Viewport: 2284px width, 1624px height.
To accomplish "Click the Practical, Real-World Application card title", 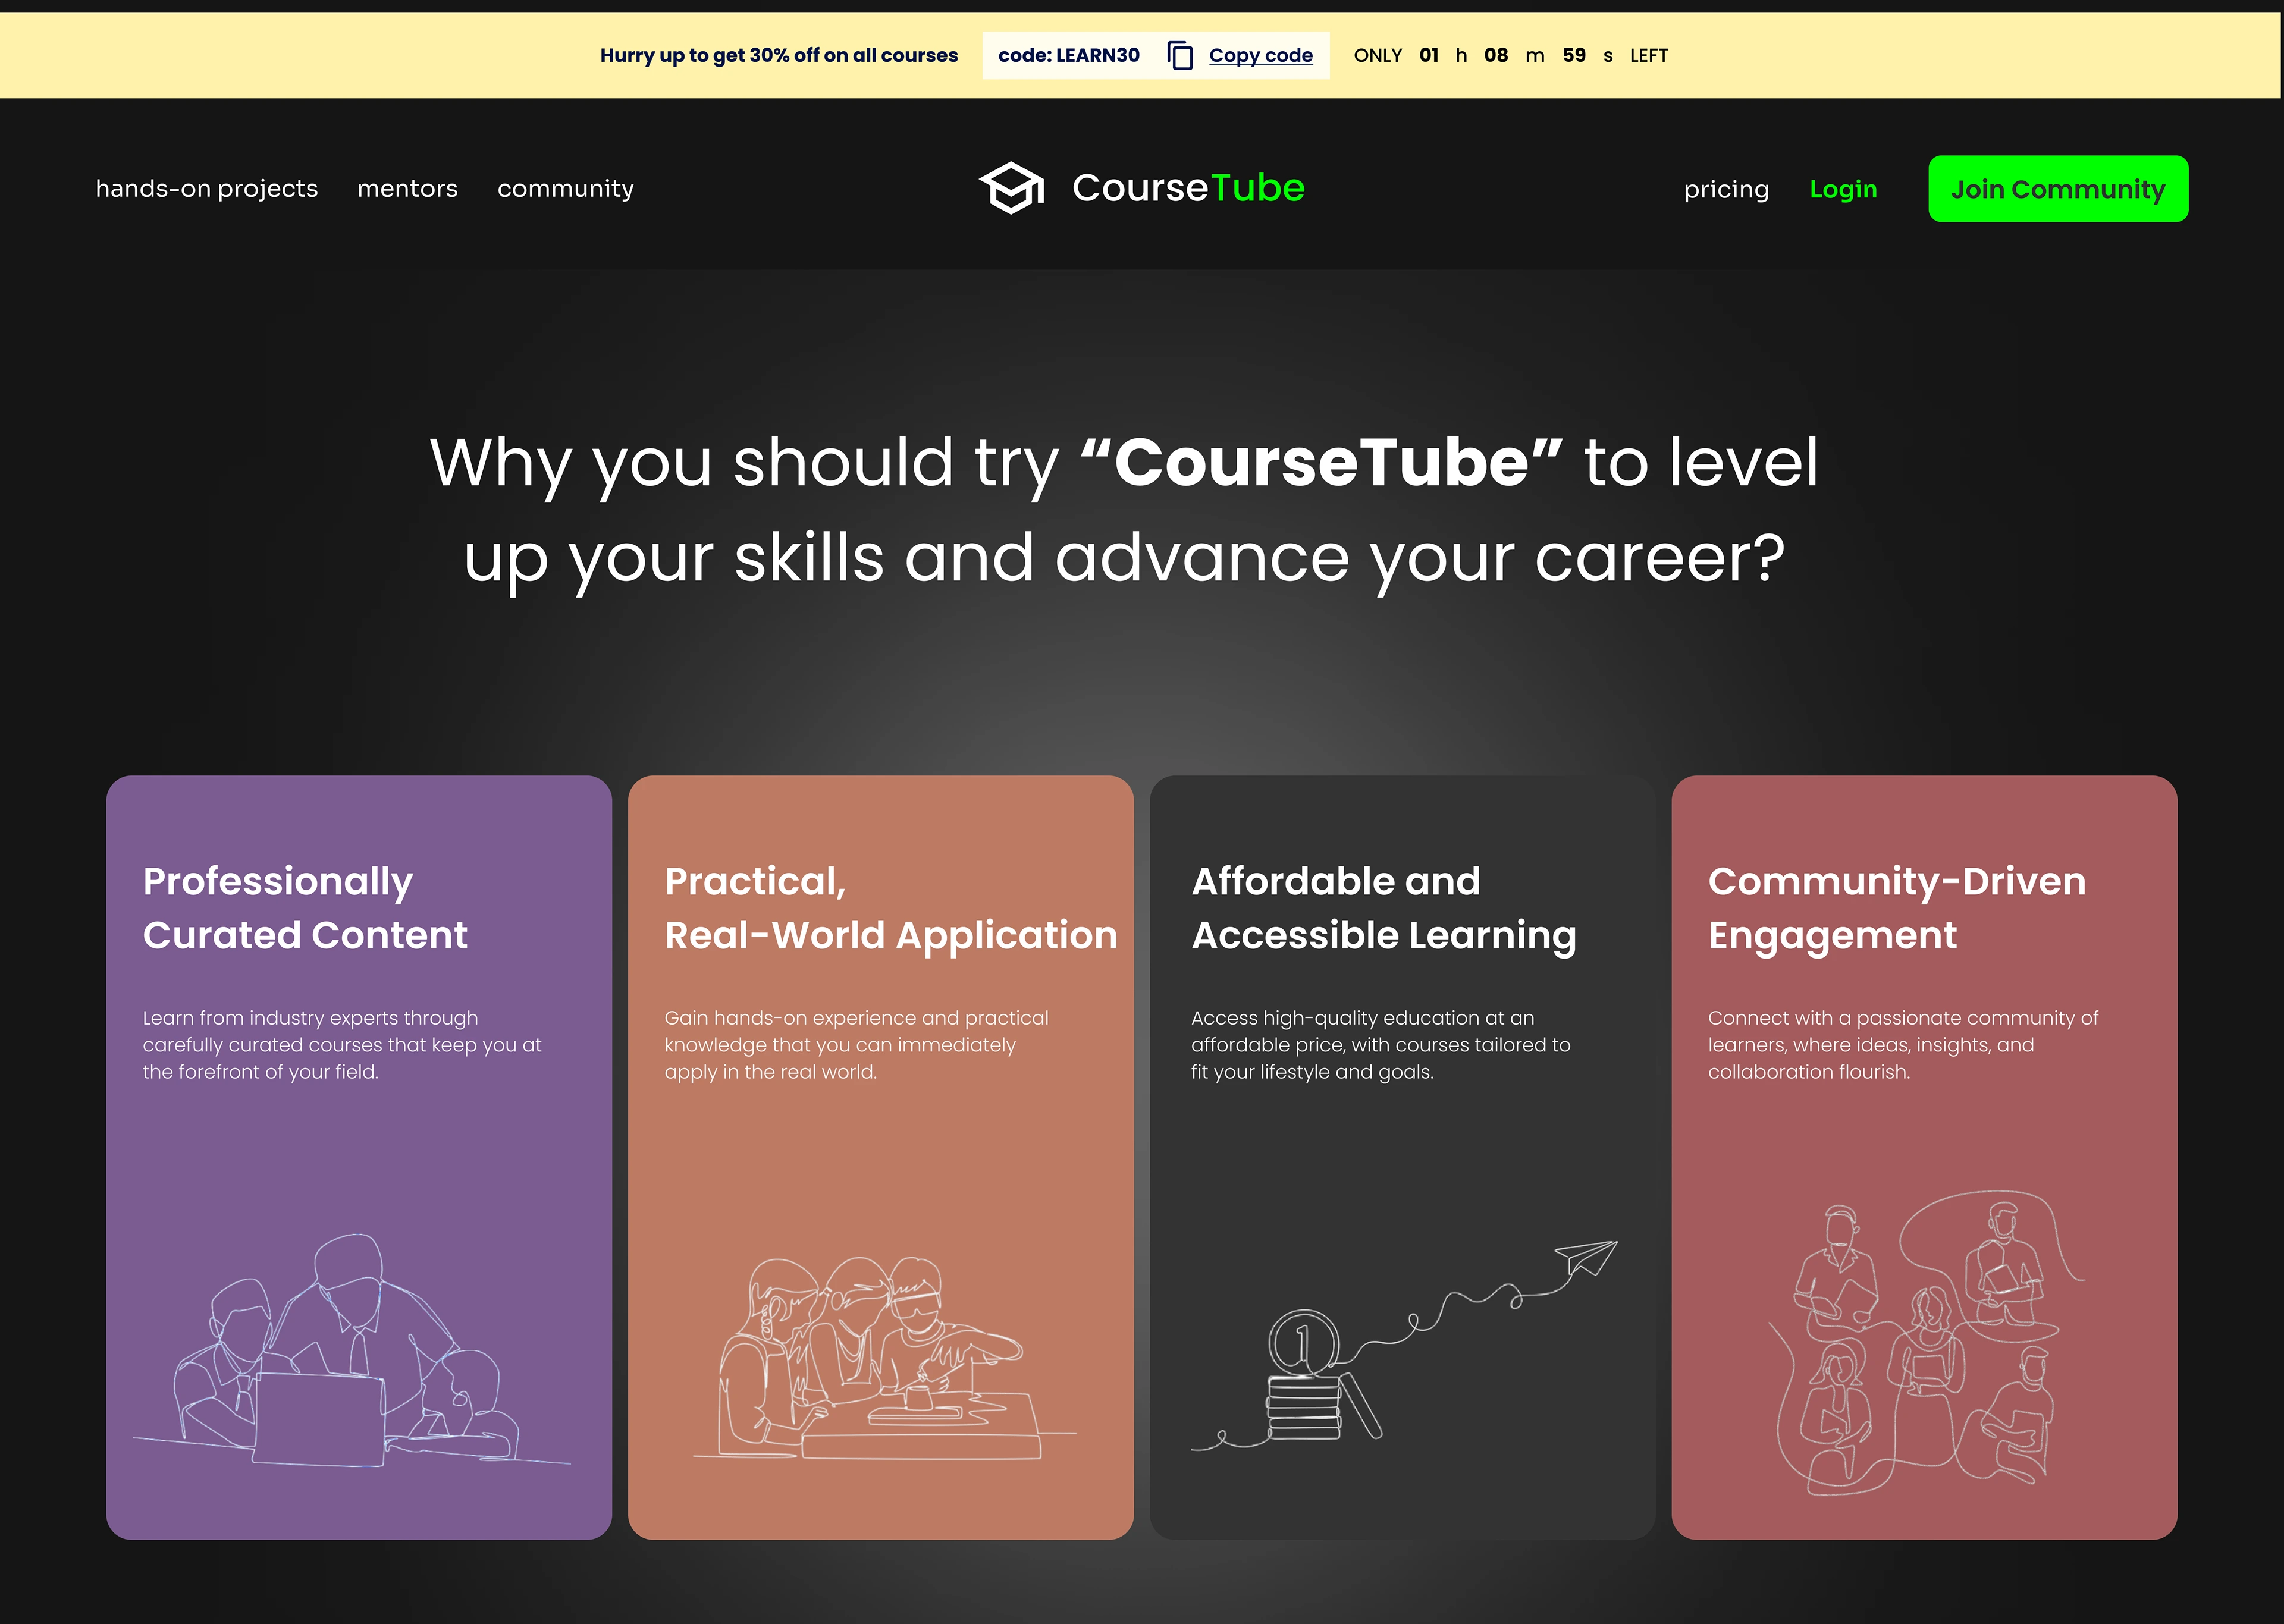I will tap(890, 908).
